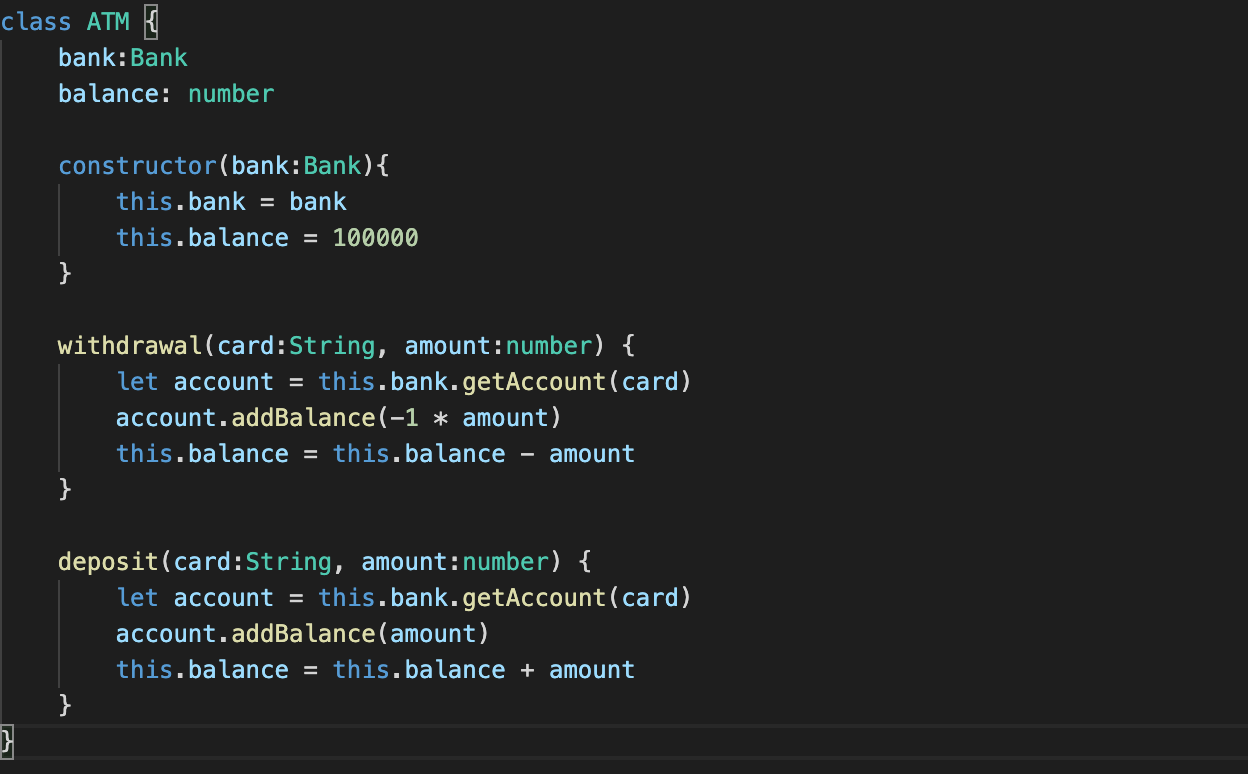Click "number" type in balance declaration

231,93
